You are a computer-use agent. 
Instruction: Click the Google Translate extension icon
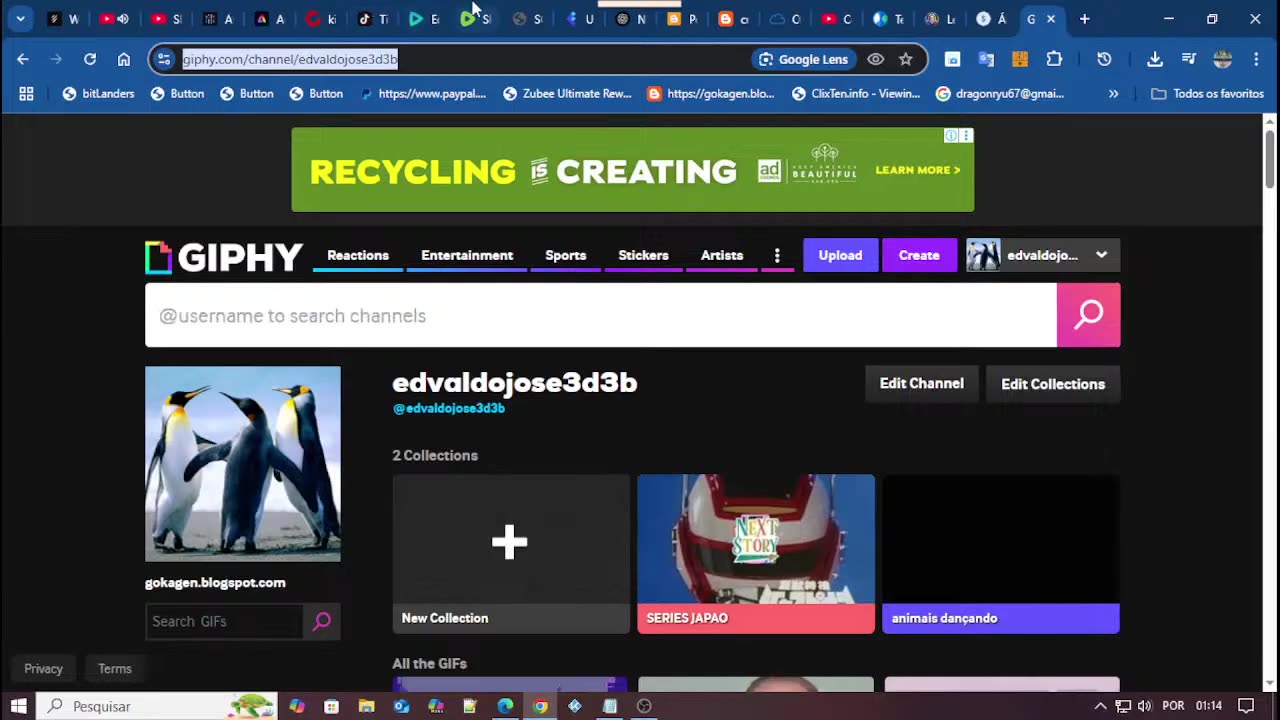[x=986, y=59]
